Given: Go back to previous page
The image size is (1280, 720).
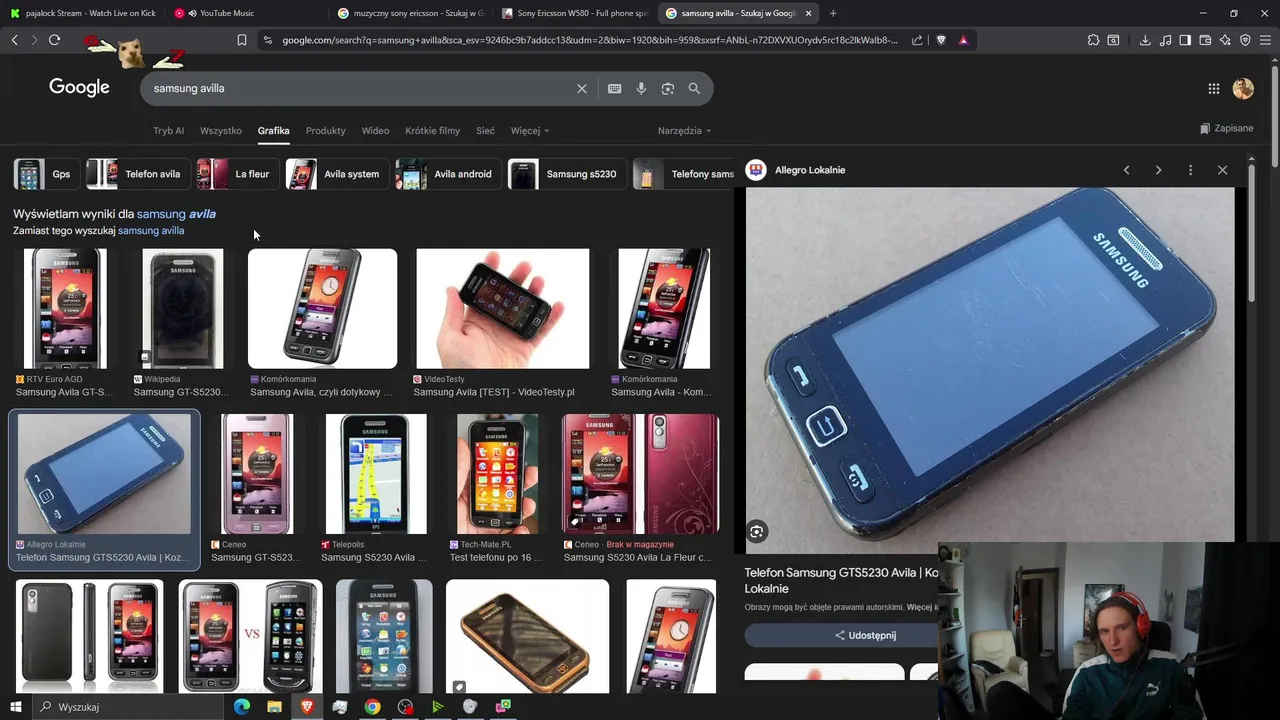Looking at the screenshot, I should pos(14,40).
